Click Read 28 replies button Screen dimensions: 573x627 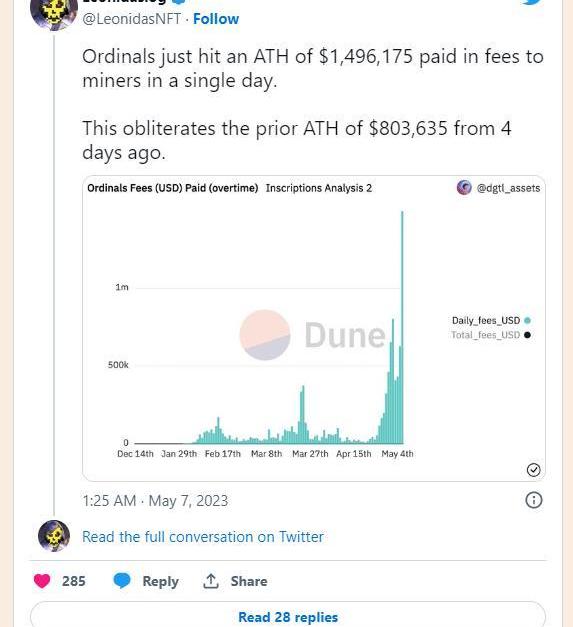[x=288, y=616]
